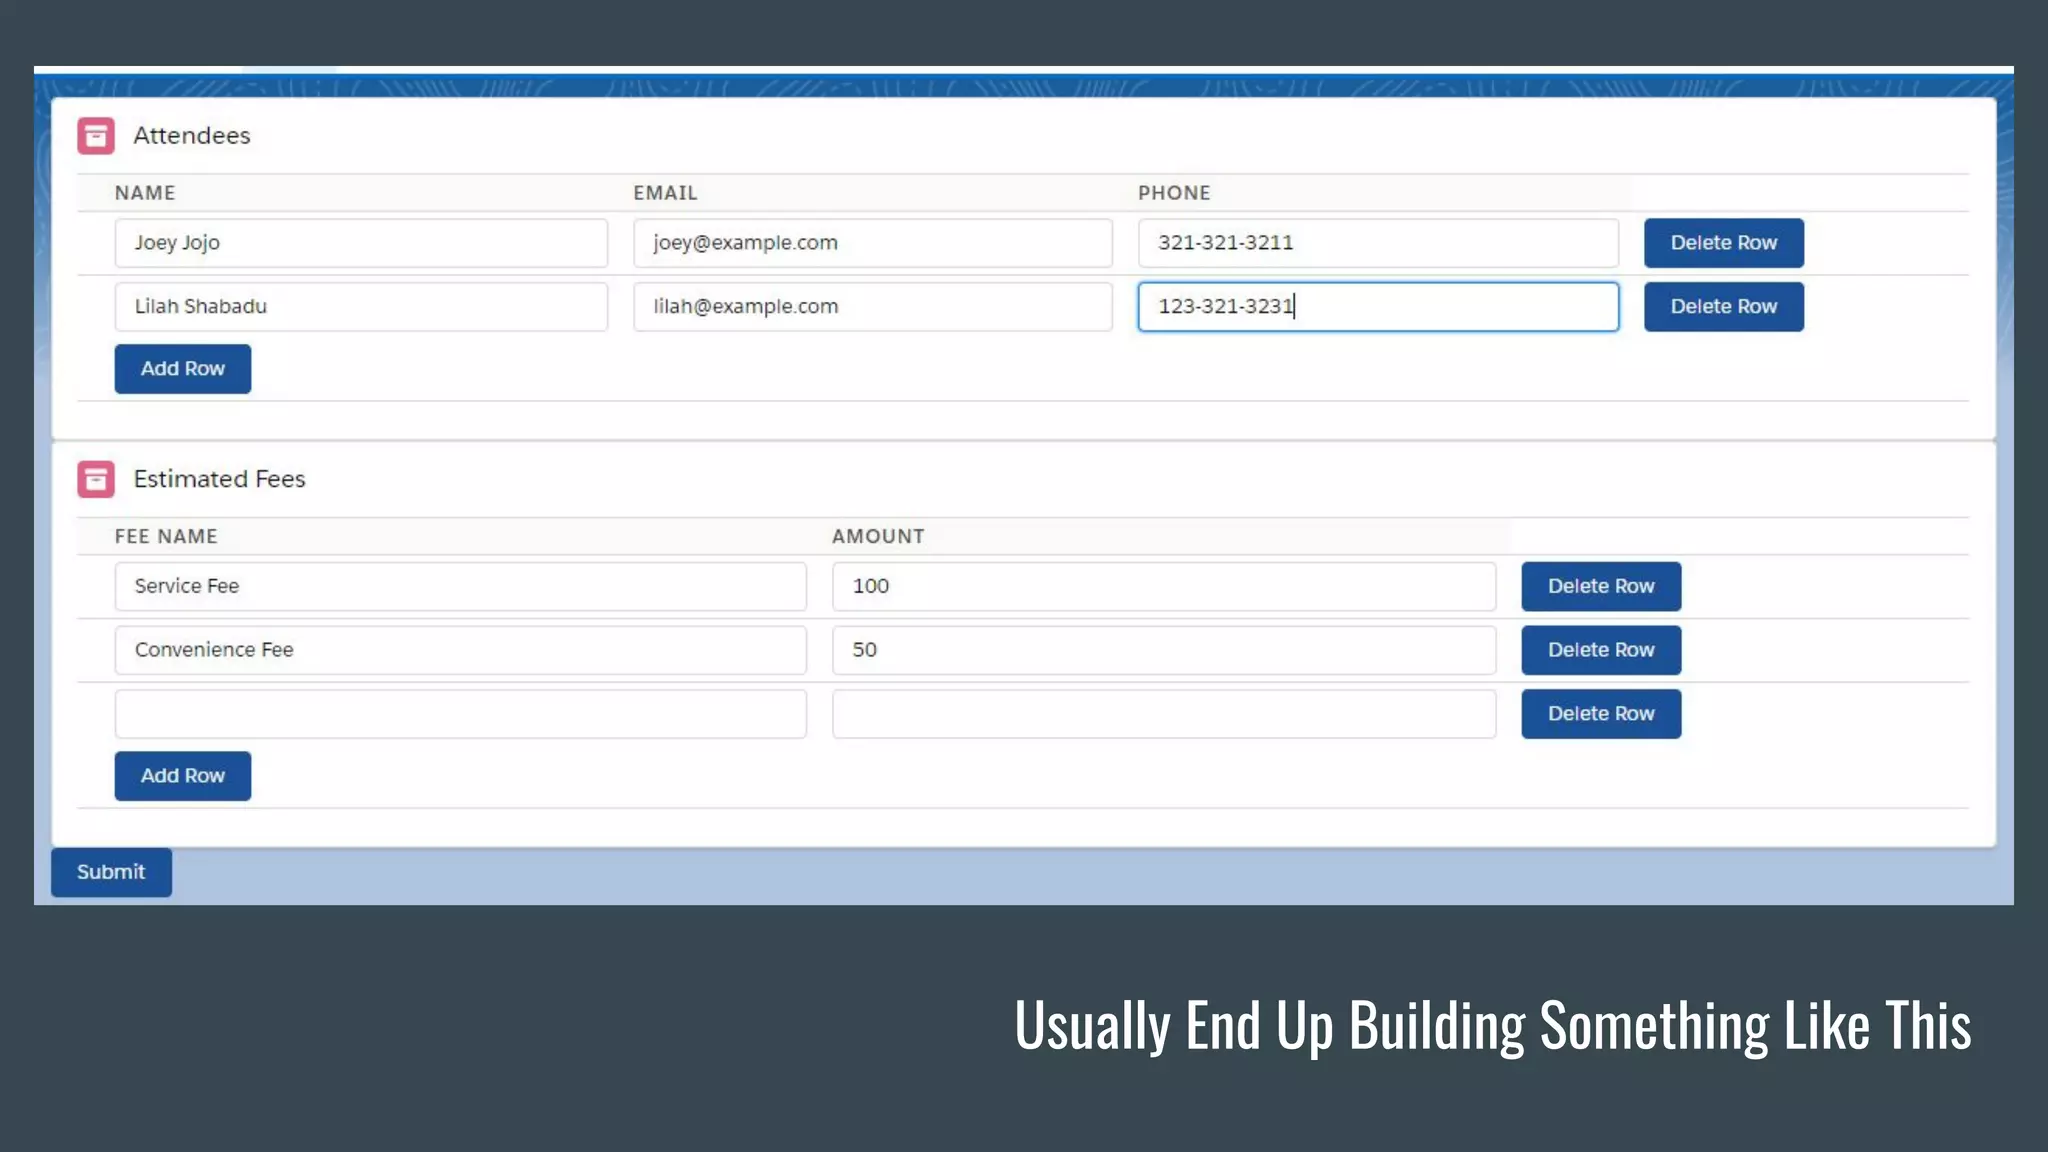
Task: Delete the Service Fee row
Action: pyautogui.click(x=1600, y=586)
